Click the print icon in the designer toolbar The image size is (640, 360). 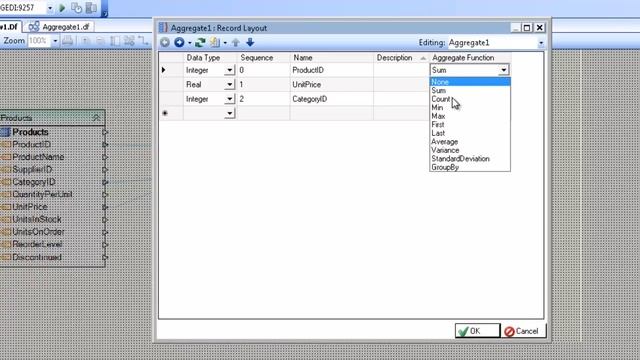click(x=68, y=41)
